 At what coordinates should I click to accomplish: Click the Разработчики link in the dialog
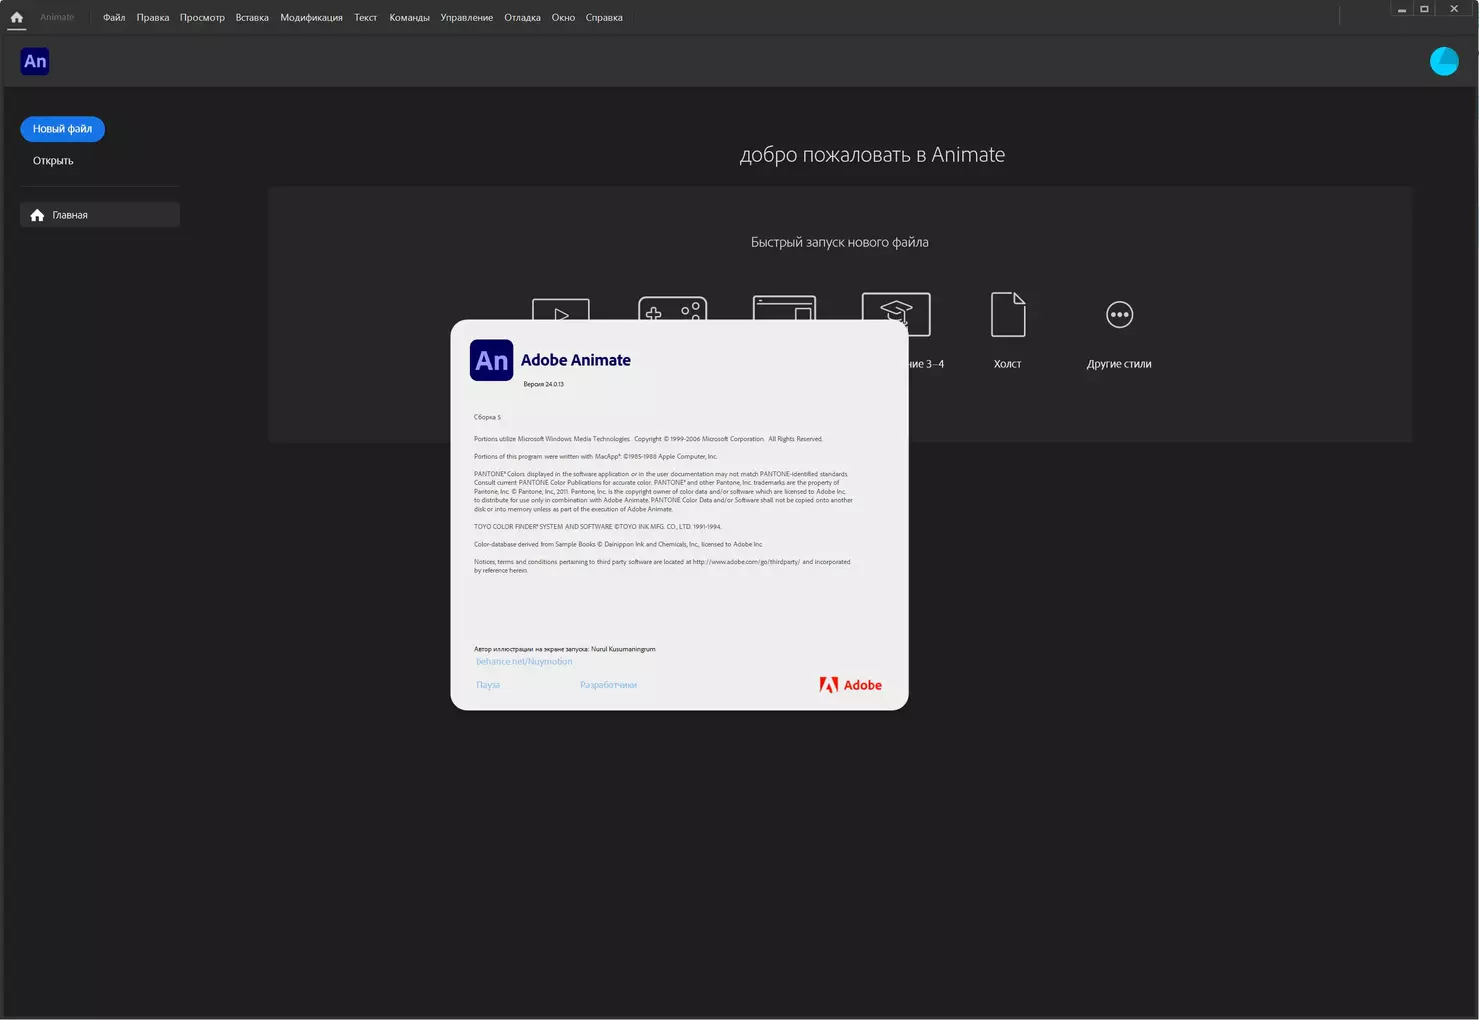[608, 685]
